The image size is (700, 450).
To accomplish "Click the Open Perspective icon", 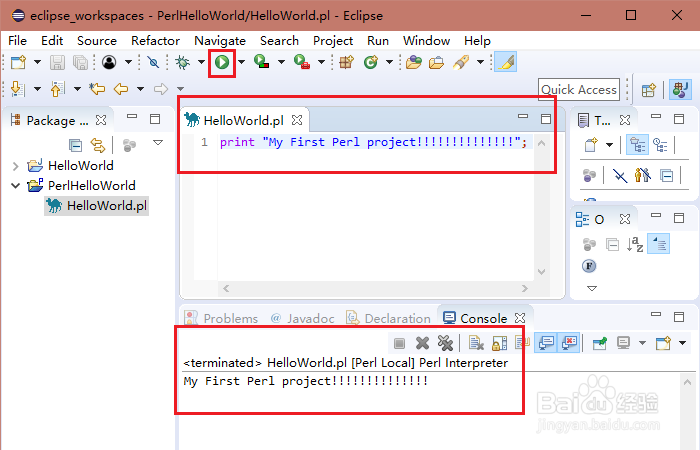I will (x=649, y=90).
